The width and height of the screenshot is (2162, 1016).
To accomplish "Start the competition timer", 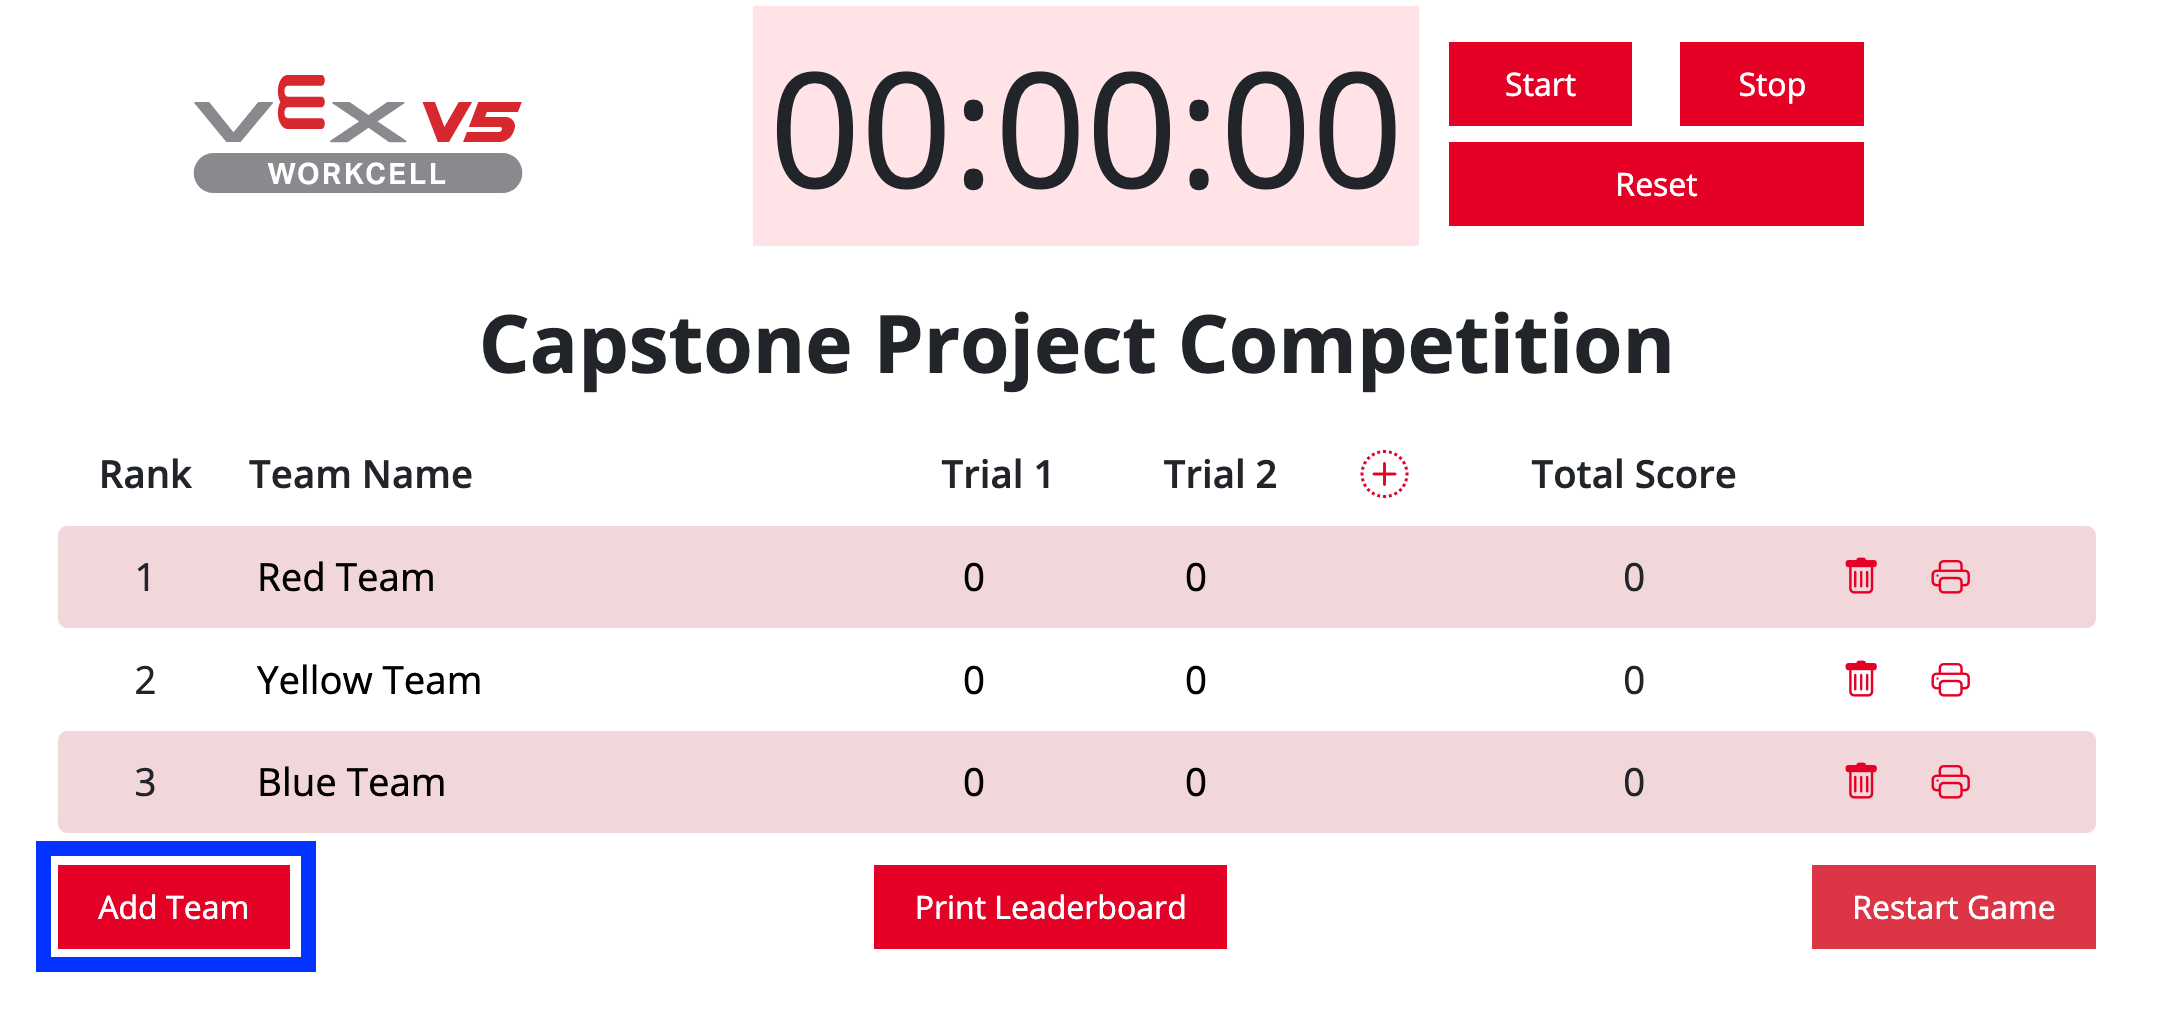I will [1539, 84].
